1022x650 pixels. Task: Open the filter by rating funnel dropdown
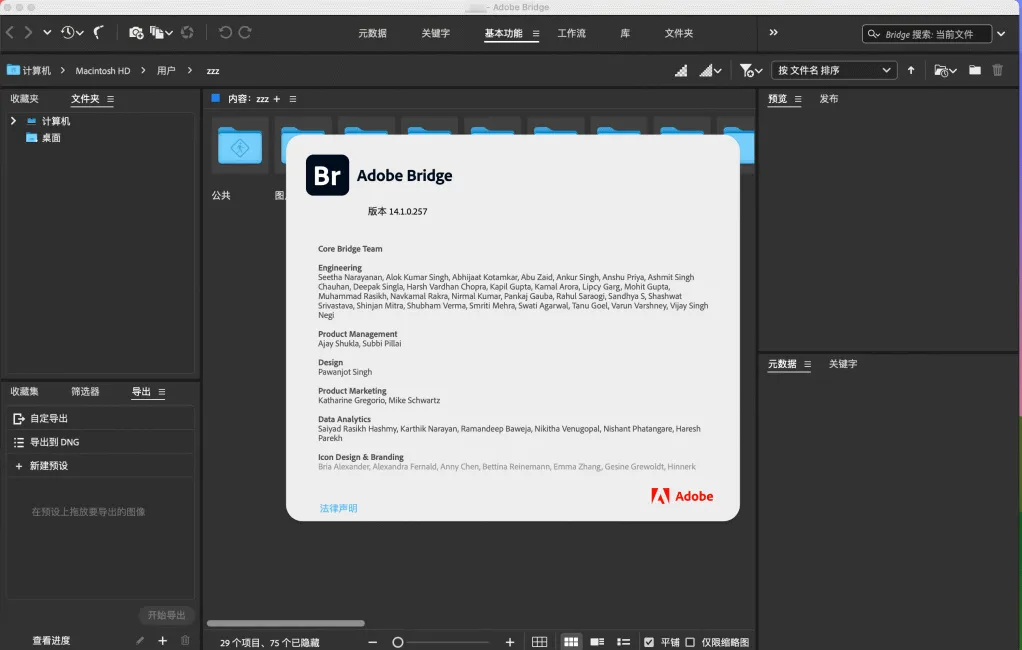(x=751, y=70)
